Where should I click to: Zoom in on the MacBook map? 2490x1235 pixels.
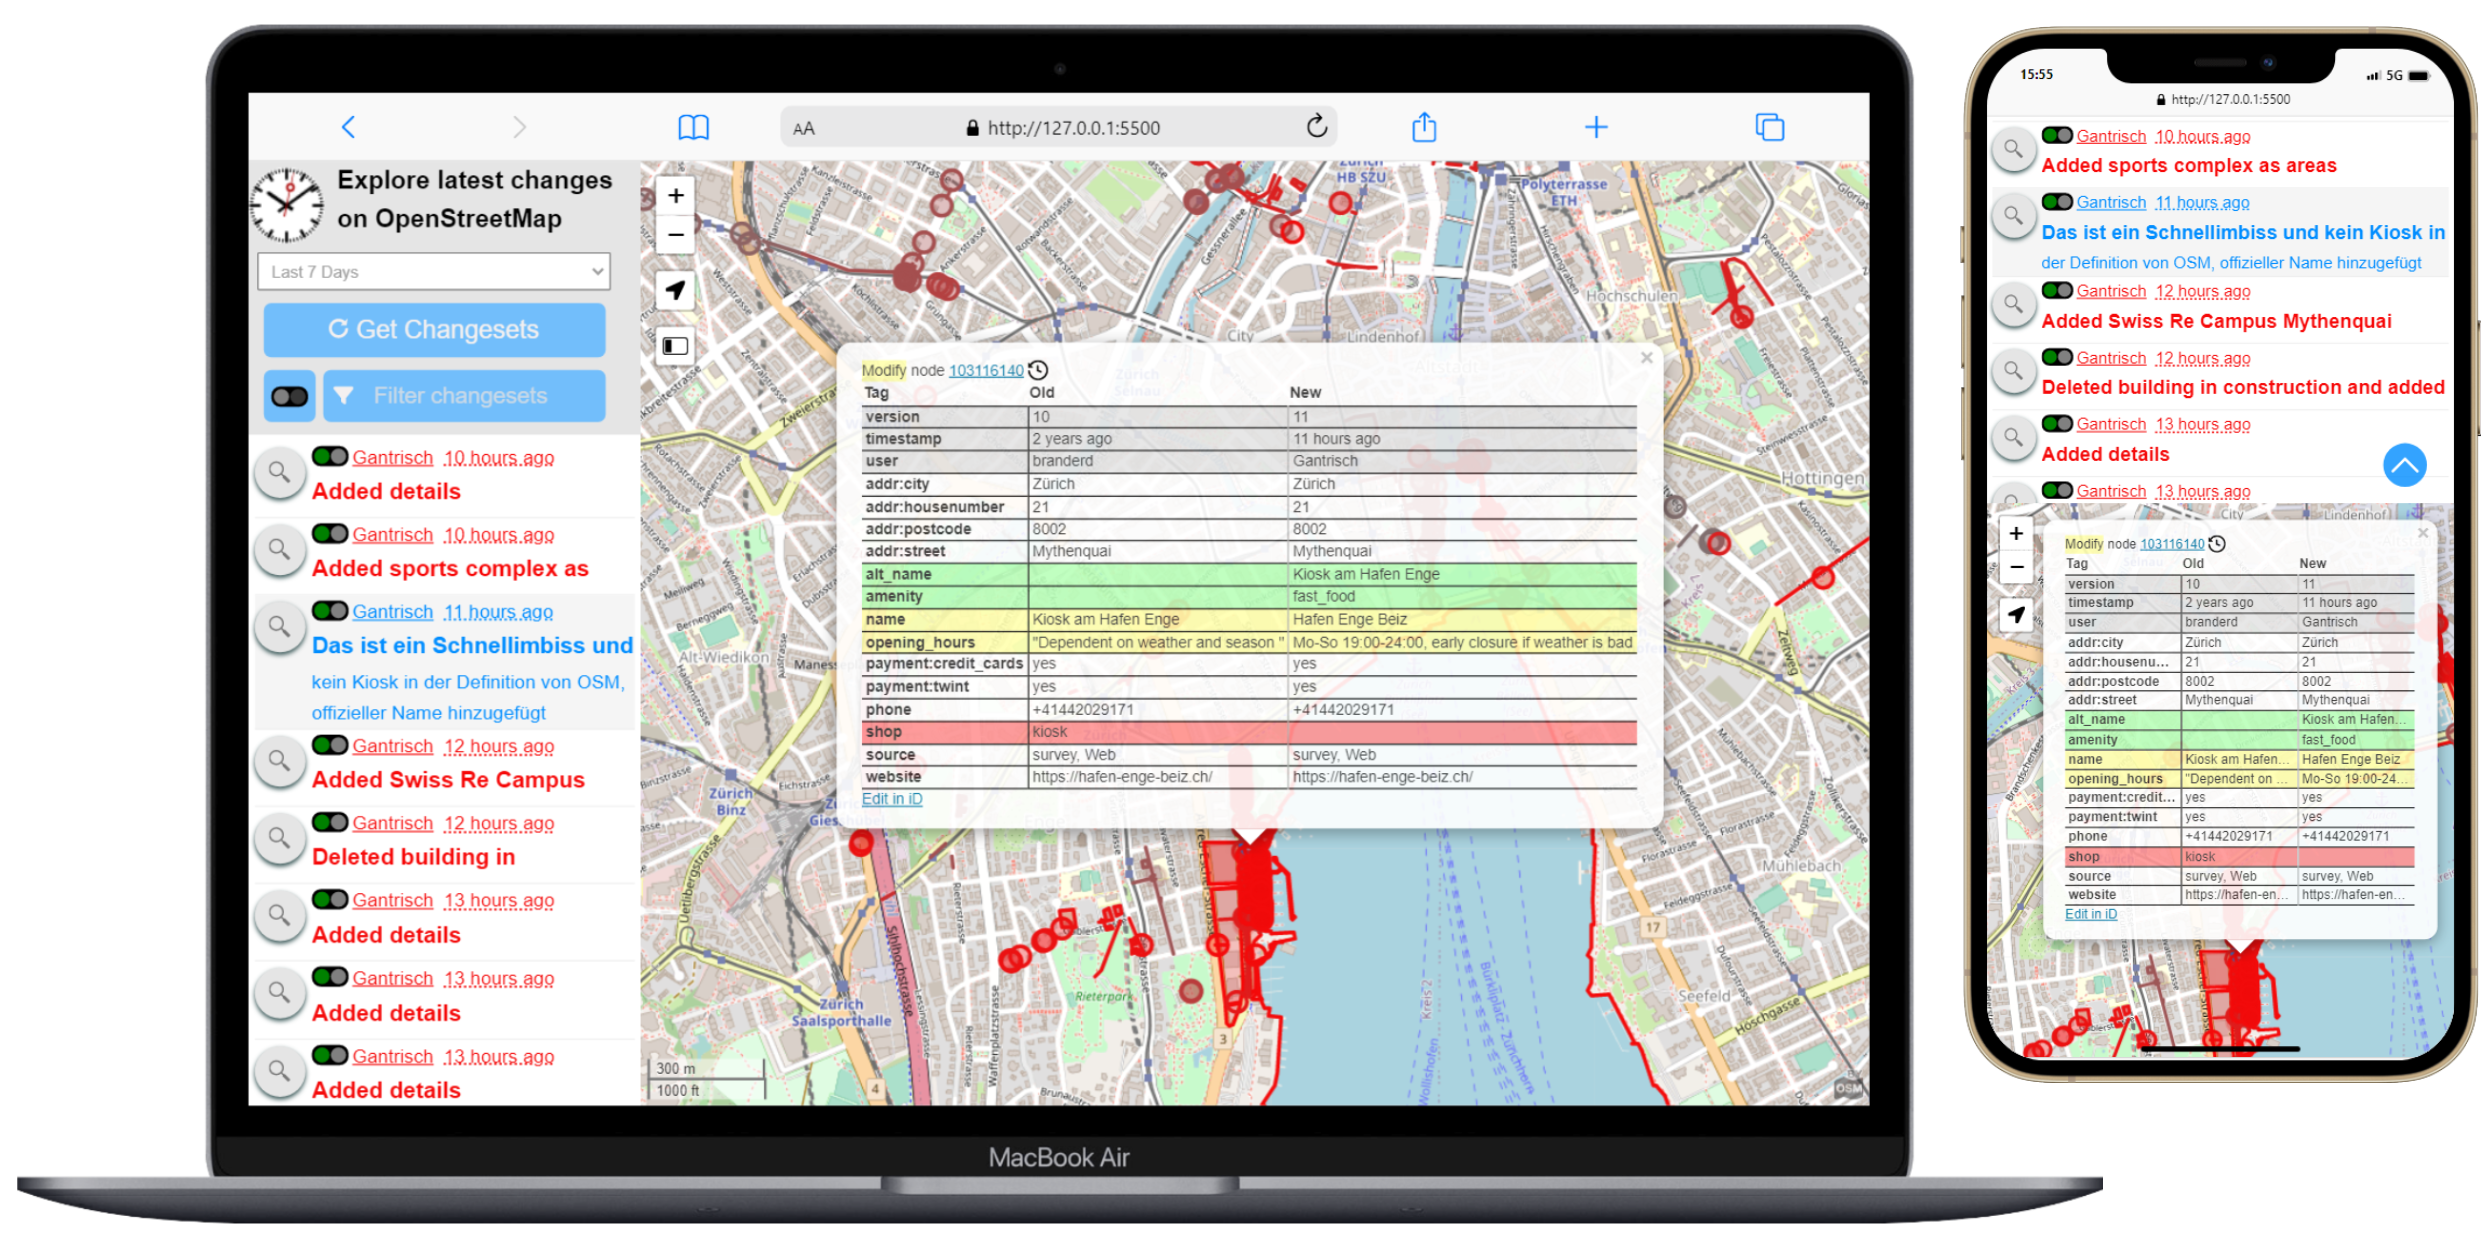(676, 196)
